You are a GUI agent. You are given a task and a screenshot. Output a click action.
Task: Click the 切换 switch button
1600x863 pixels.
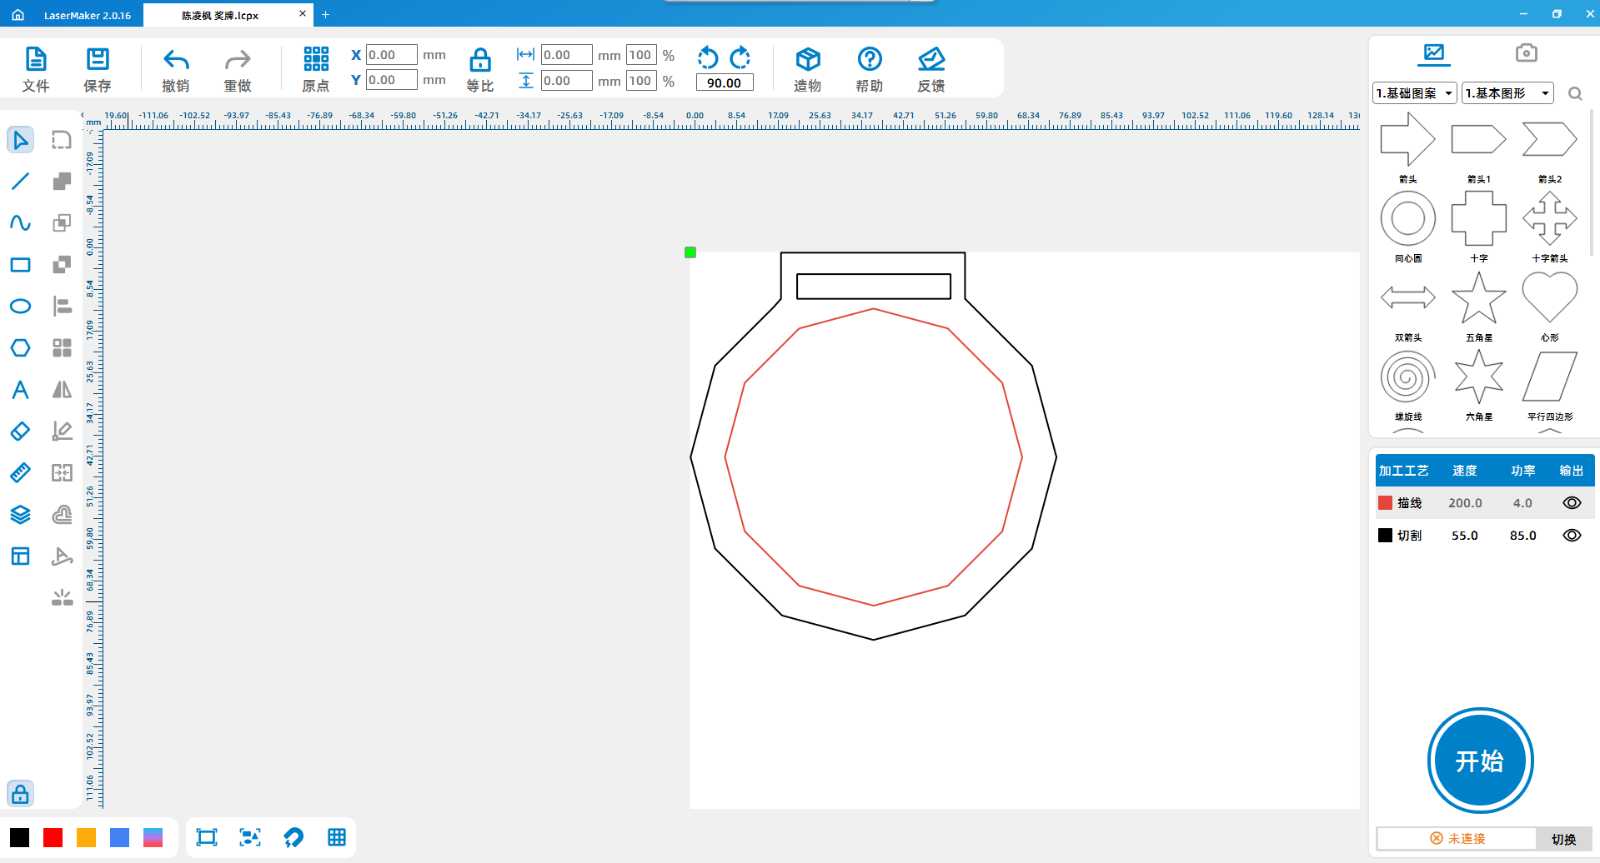[1563, 839]
